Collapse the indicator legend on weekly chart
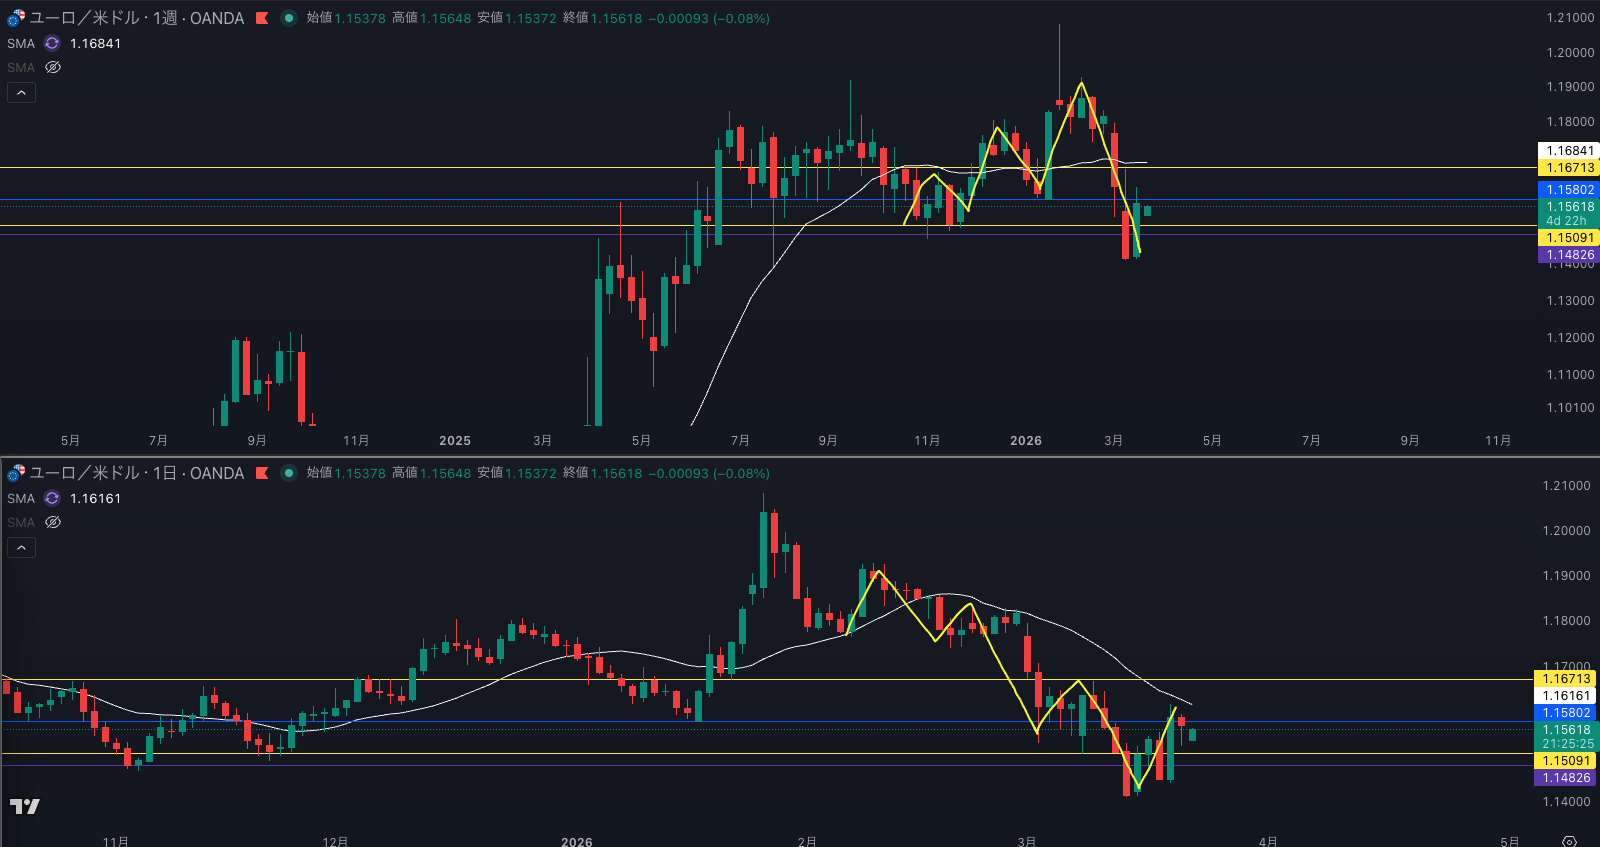The height and width of the screenshot is (847, 1600). [x=21, y=92]
